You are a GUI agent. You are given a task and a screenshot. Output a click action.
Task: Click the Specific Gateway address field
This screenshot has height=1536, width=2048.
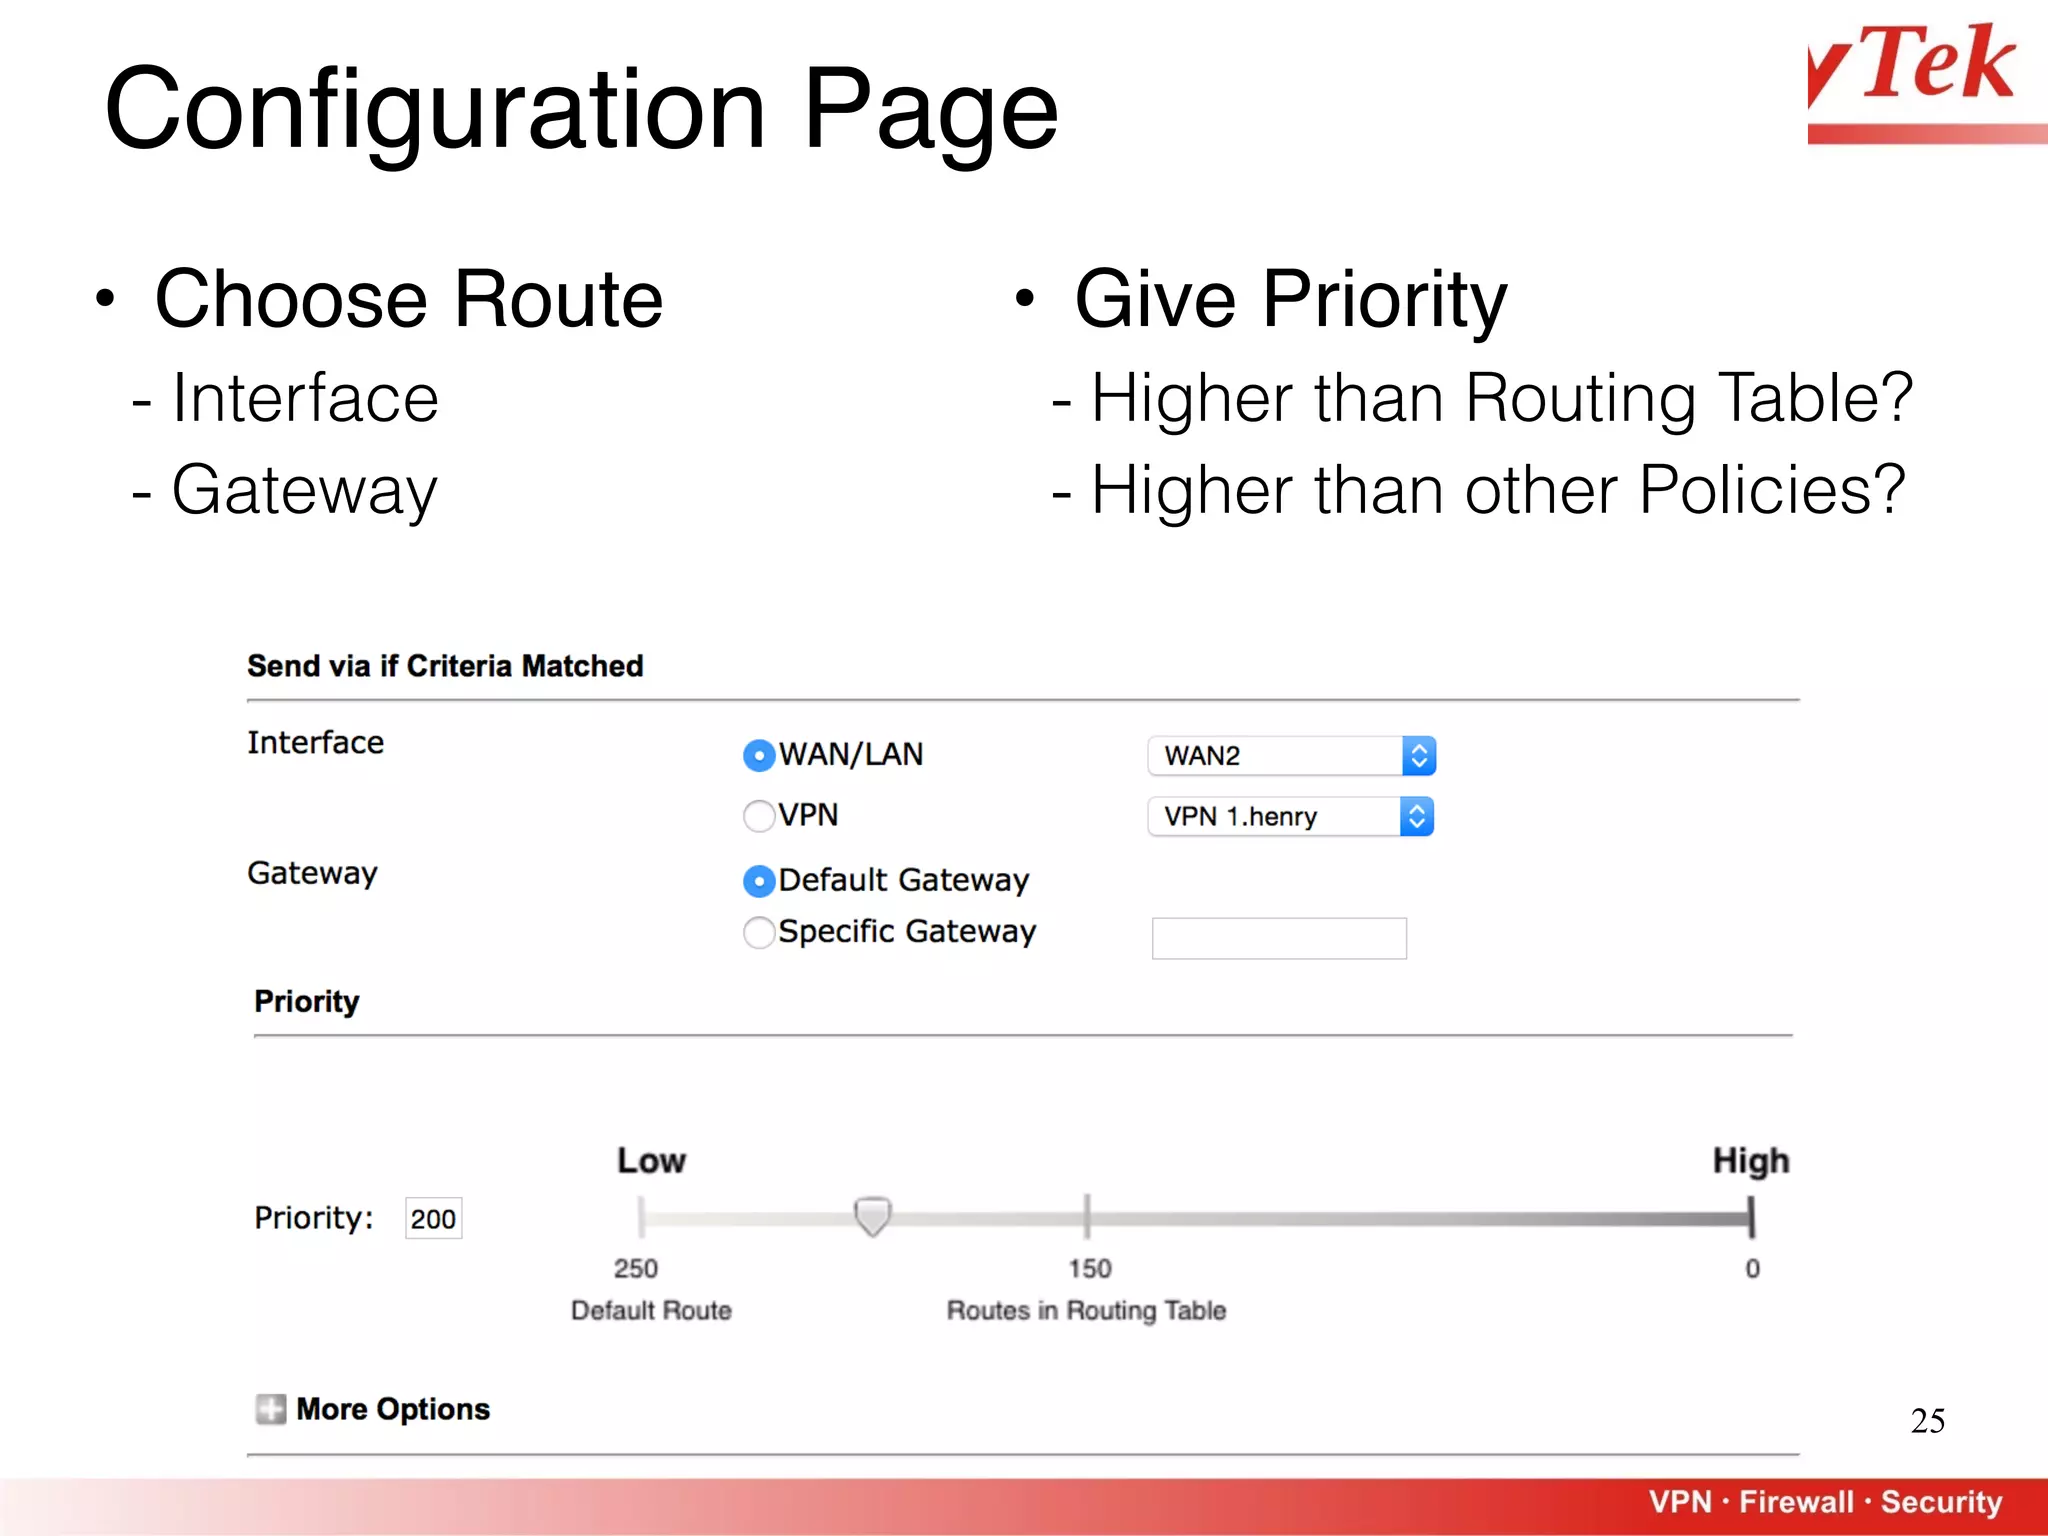point(1279,938)
